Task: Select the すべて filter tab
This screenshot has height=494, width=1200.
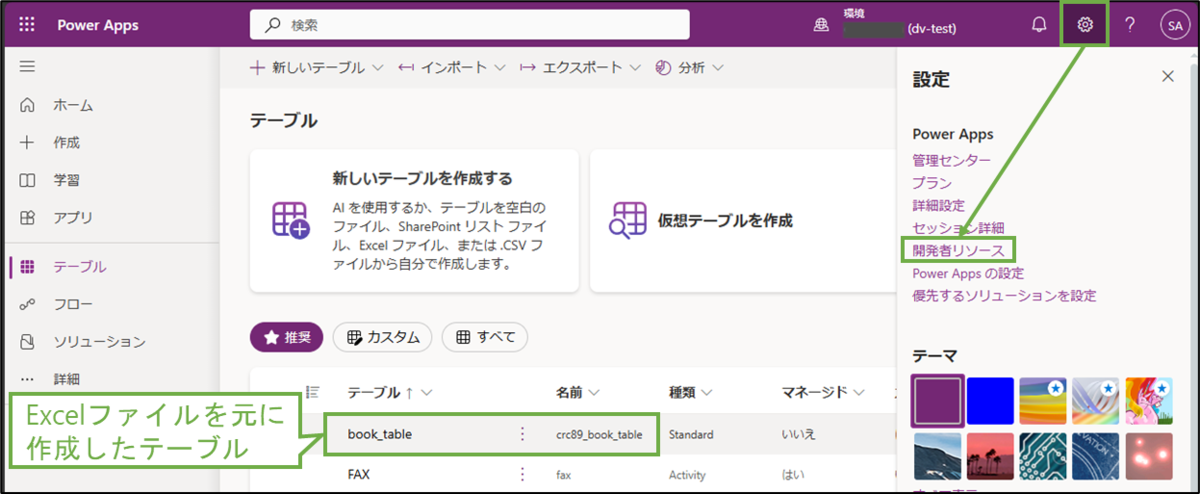Action: click(x=485, y=337)
